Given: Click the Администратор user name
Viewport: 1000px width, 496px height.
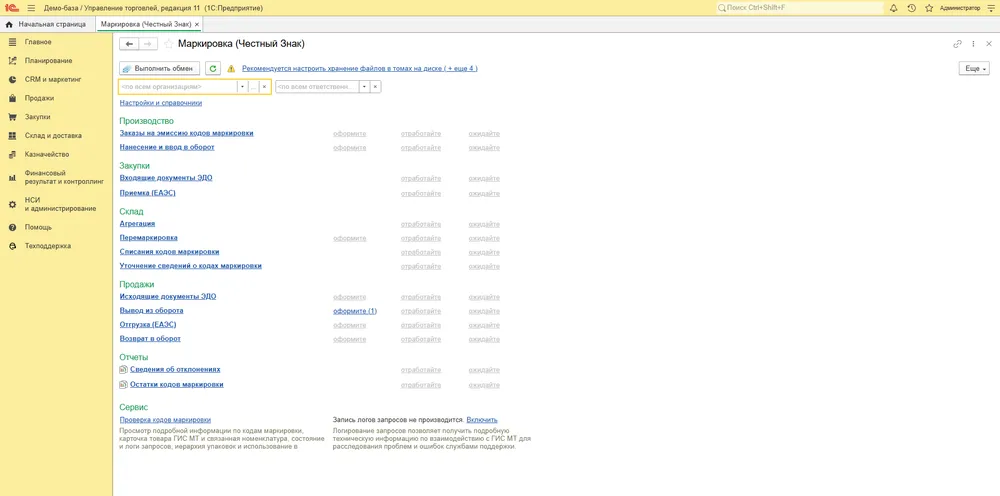Looking at the screenshot, I should pyautogui.click(x=960, y=8).
